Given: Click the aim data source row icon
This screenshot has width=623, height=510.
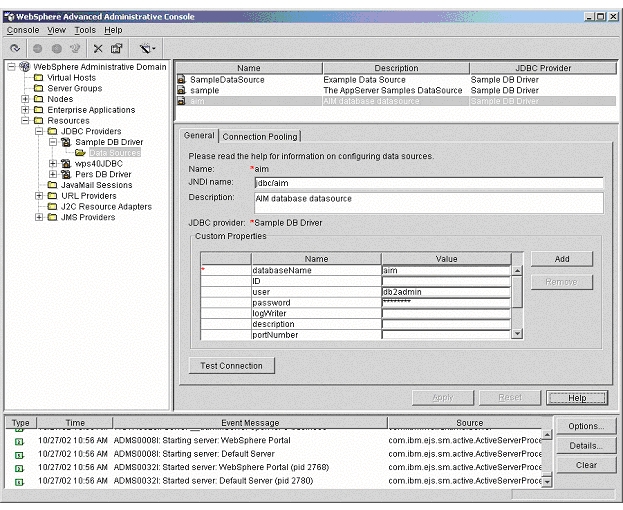Looking at the screenshot, I should 181,101.
